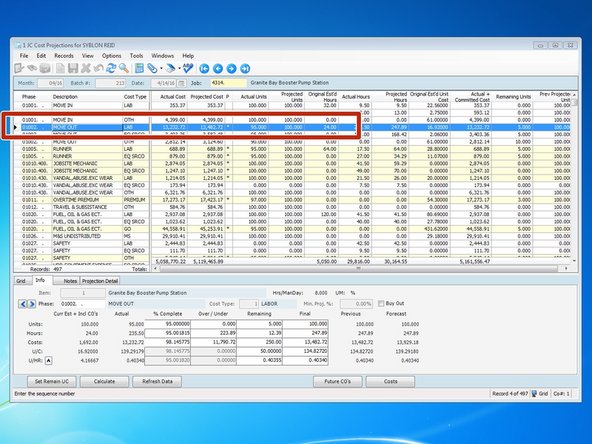Viewport: 592px width, 444px height.
Task: Click the Hours Final field 247.89
Action: [x=305, y=333]
